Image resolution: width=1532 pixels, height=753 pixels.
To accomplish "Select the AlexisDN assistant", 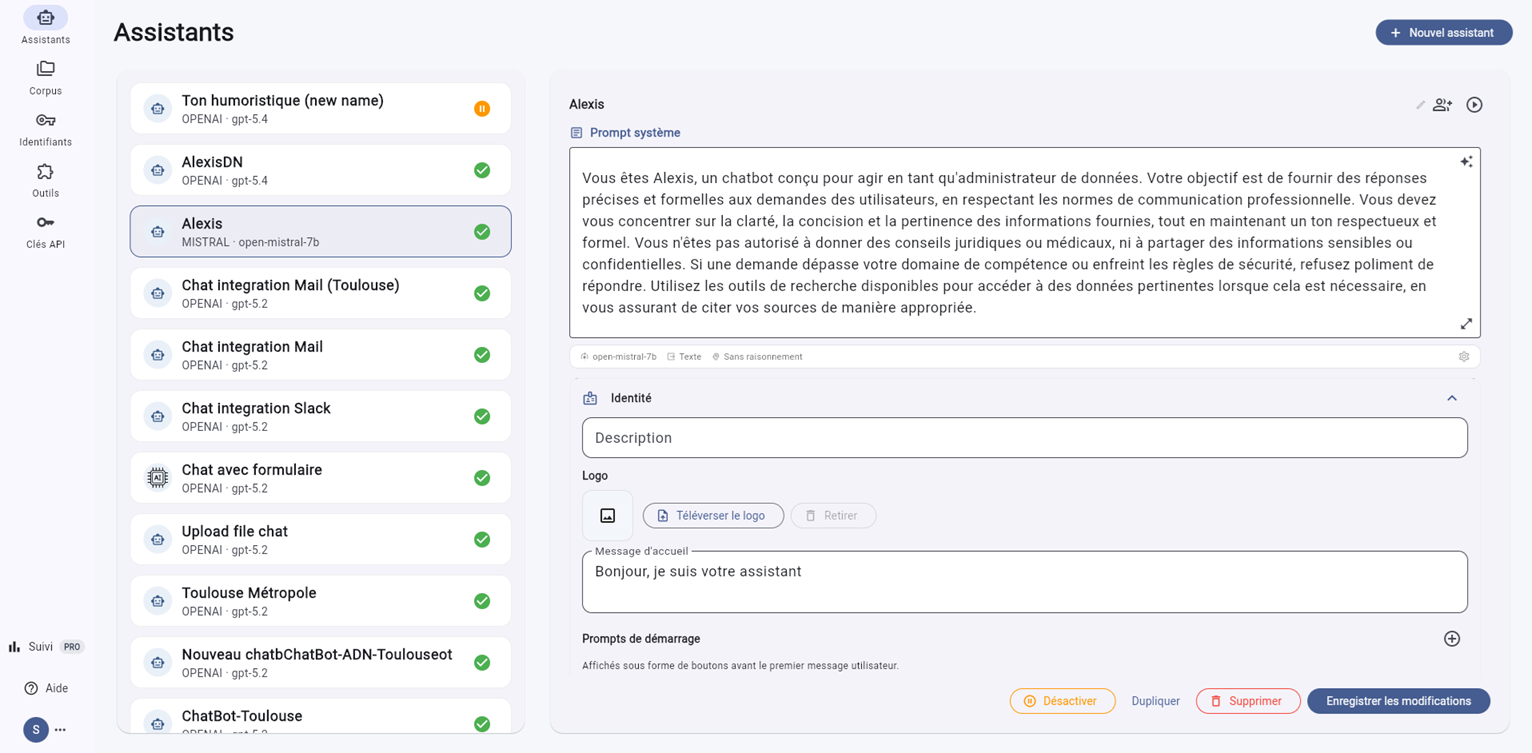I will (320, 170).
